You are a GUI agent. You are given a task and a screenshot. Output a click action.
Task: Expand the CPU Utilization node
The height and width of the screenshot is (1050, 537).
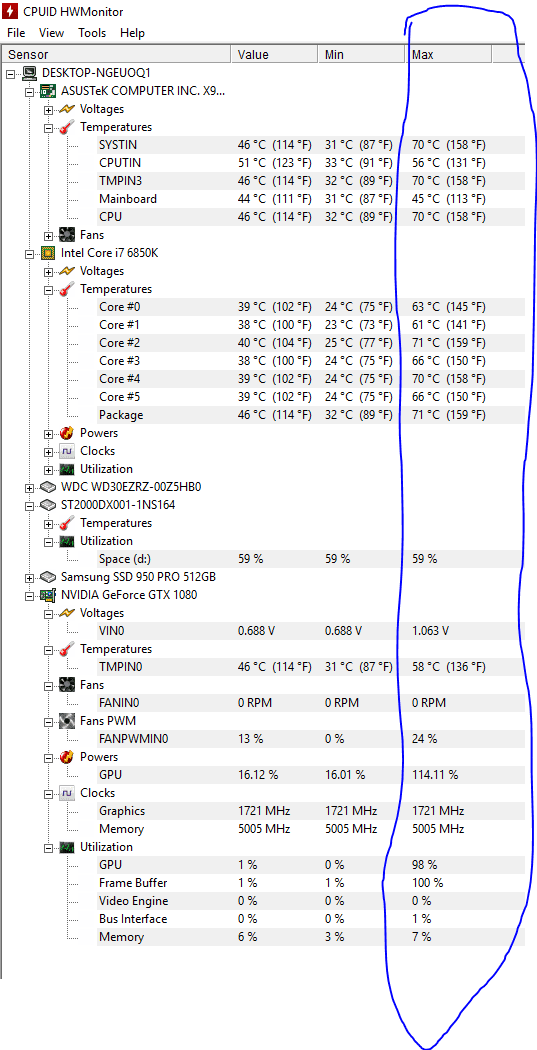click(x=48, y=469)
